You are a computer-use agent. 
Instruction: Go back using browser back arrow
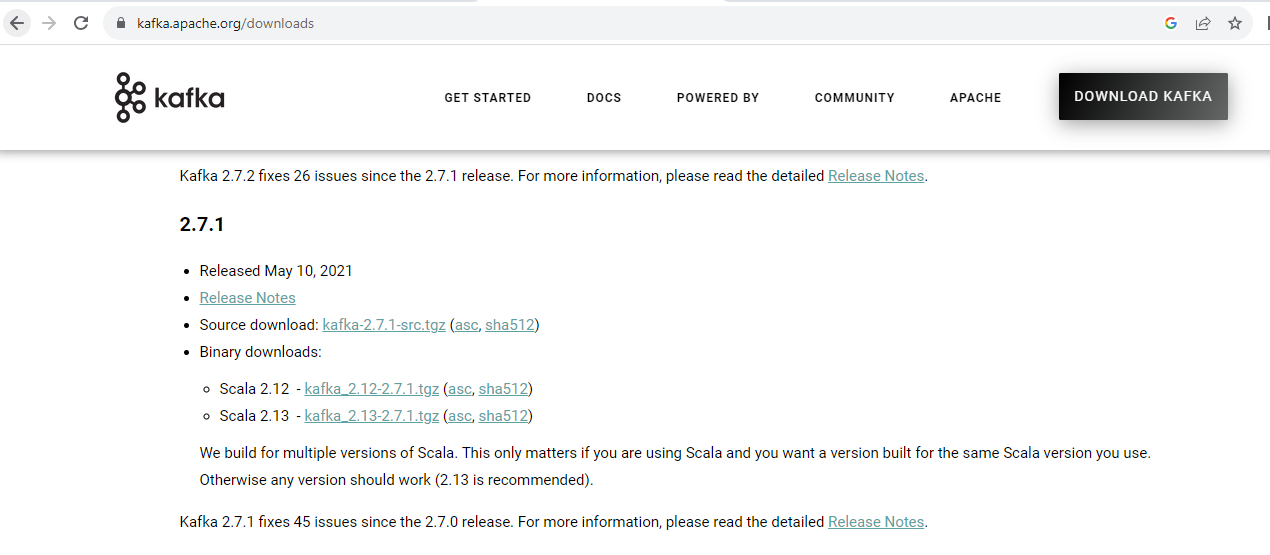pos(17,23)
